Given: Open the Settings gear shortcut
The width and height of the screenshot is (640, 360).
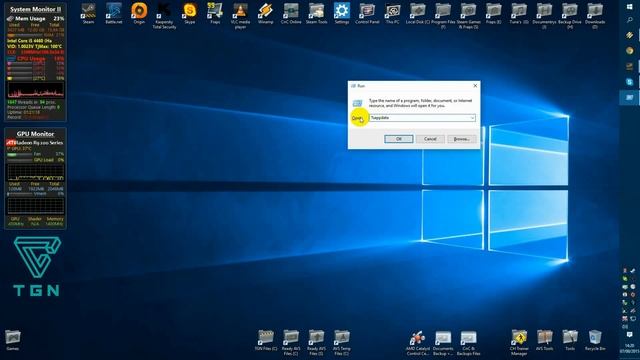Looking at the screenshot, I should (x=342, y=13).
